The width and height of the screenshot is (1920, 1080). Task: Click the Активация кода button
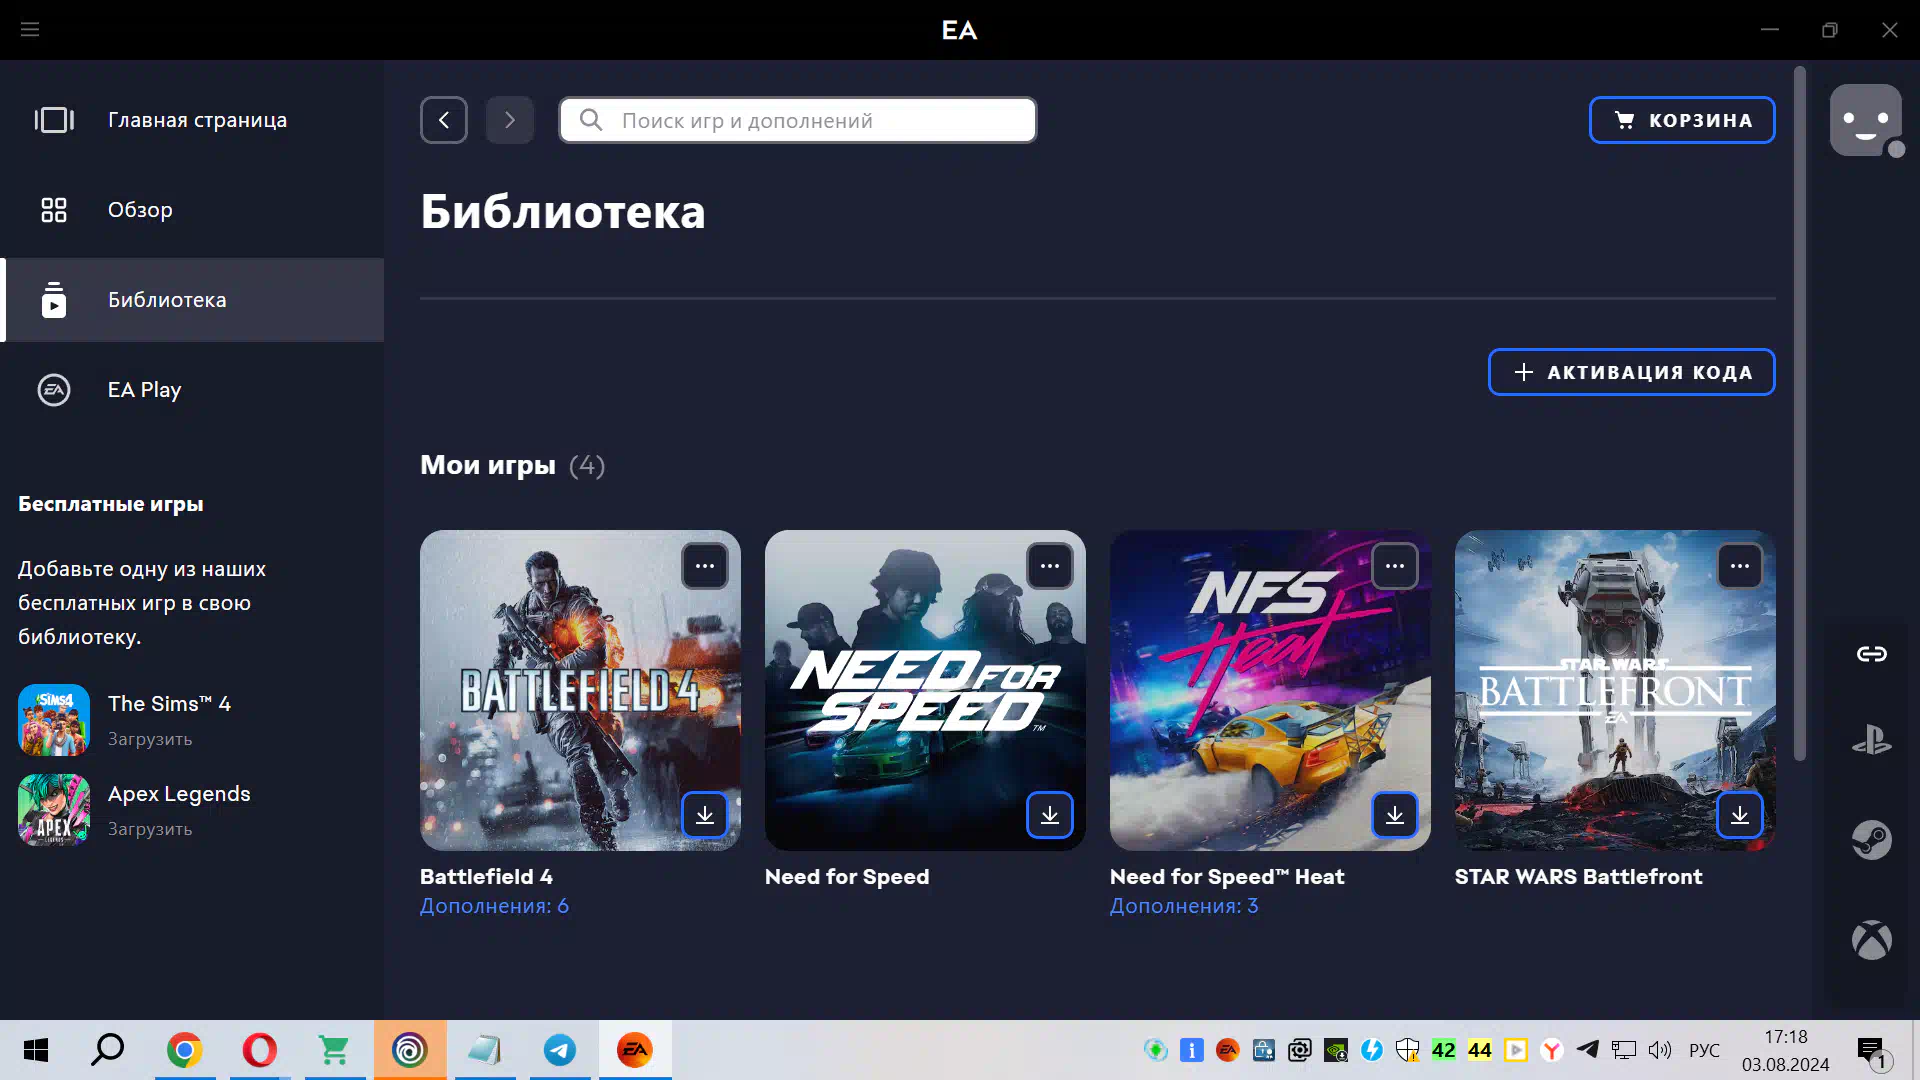click(x=1631, y=372)
